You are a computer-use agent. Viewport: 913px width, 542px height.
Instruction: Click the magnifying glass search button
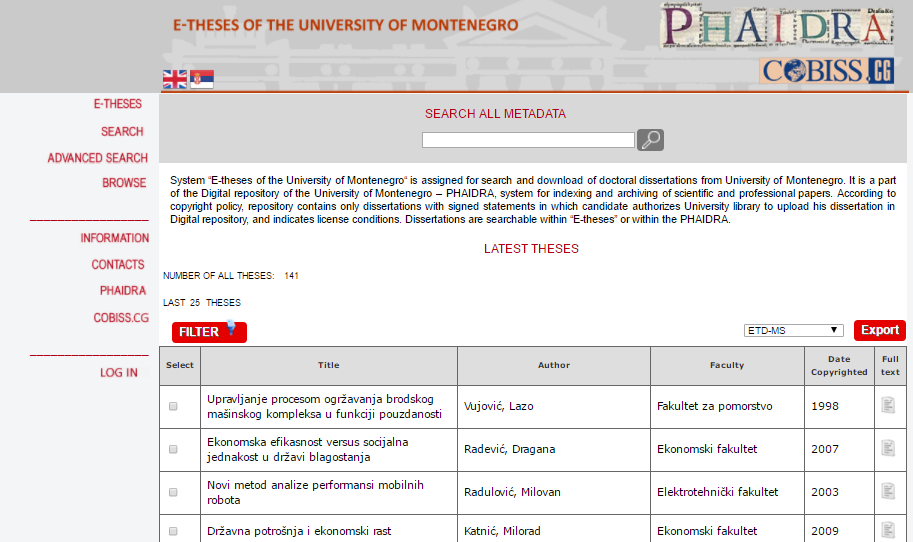coord(650,140)
